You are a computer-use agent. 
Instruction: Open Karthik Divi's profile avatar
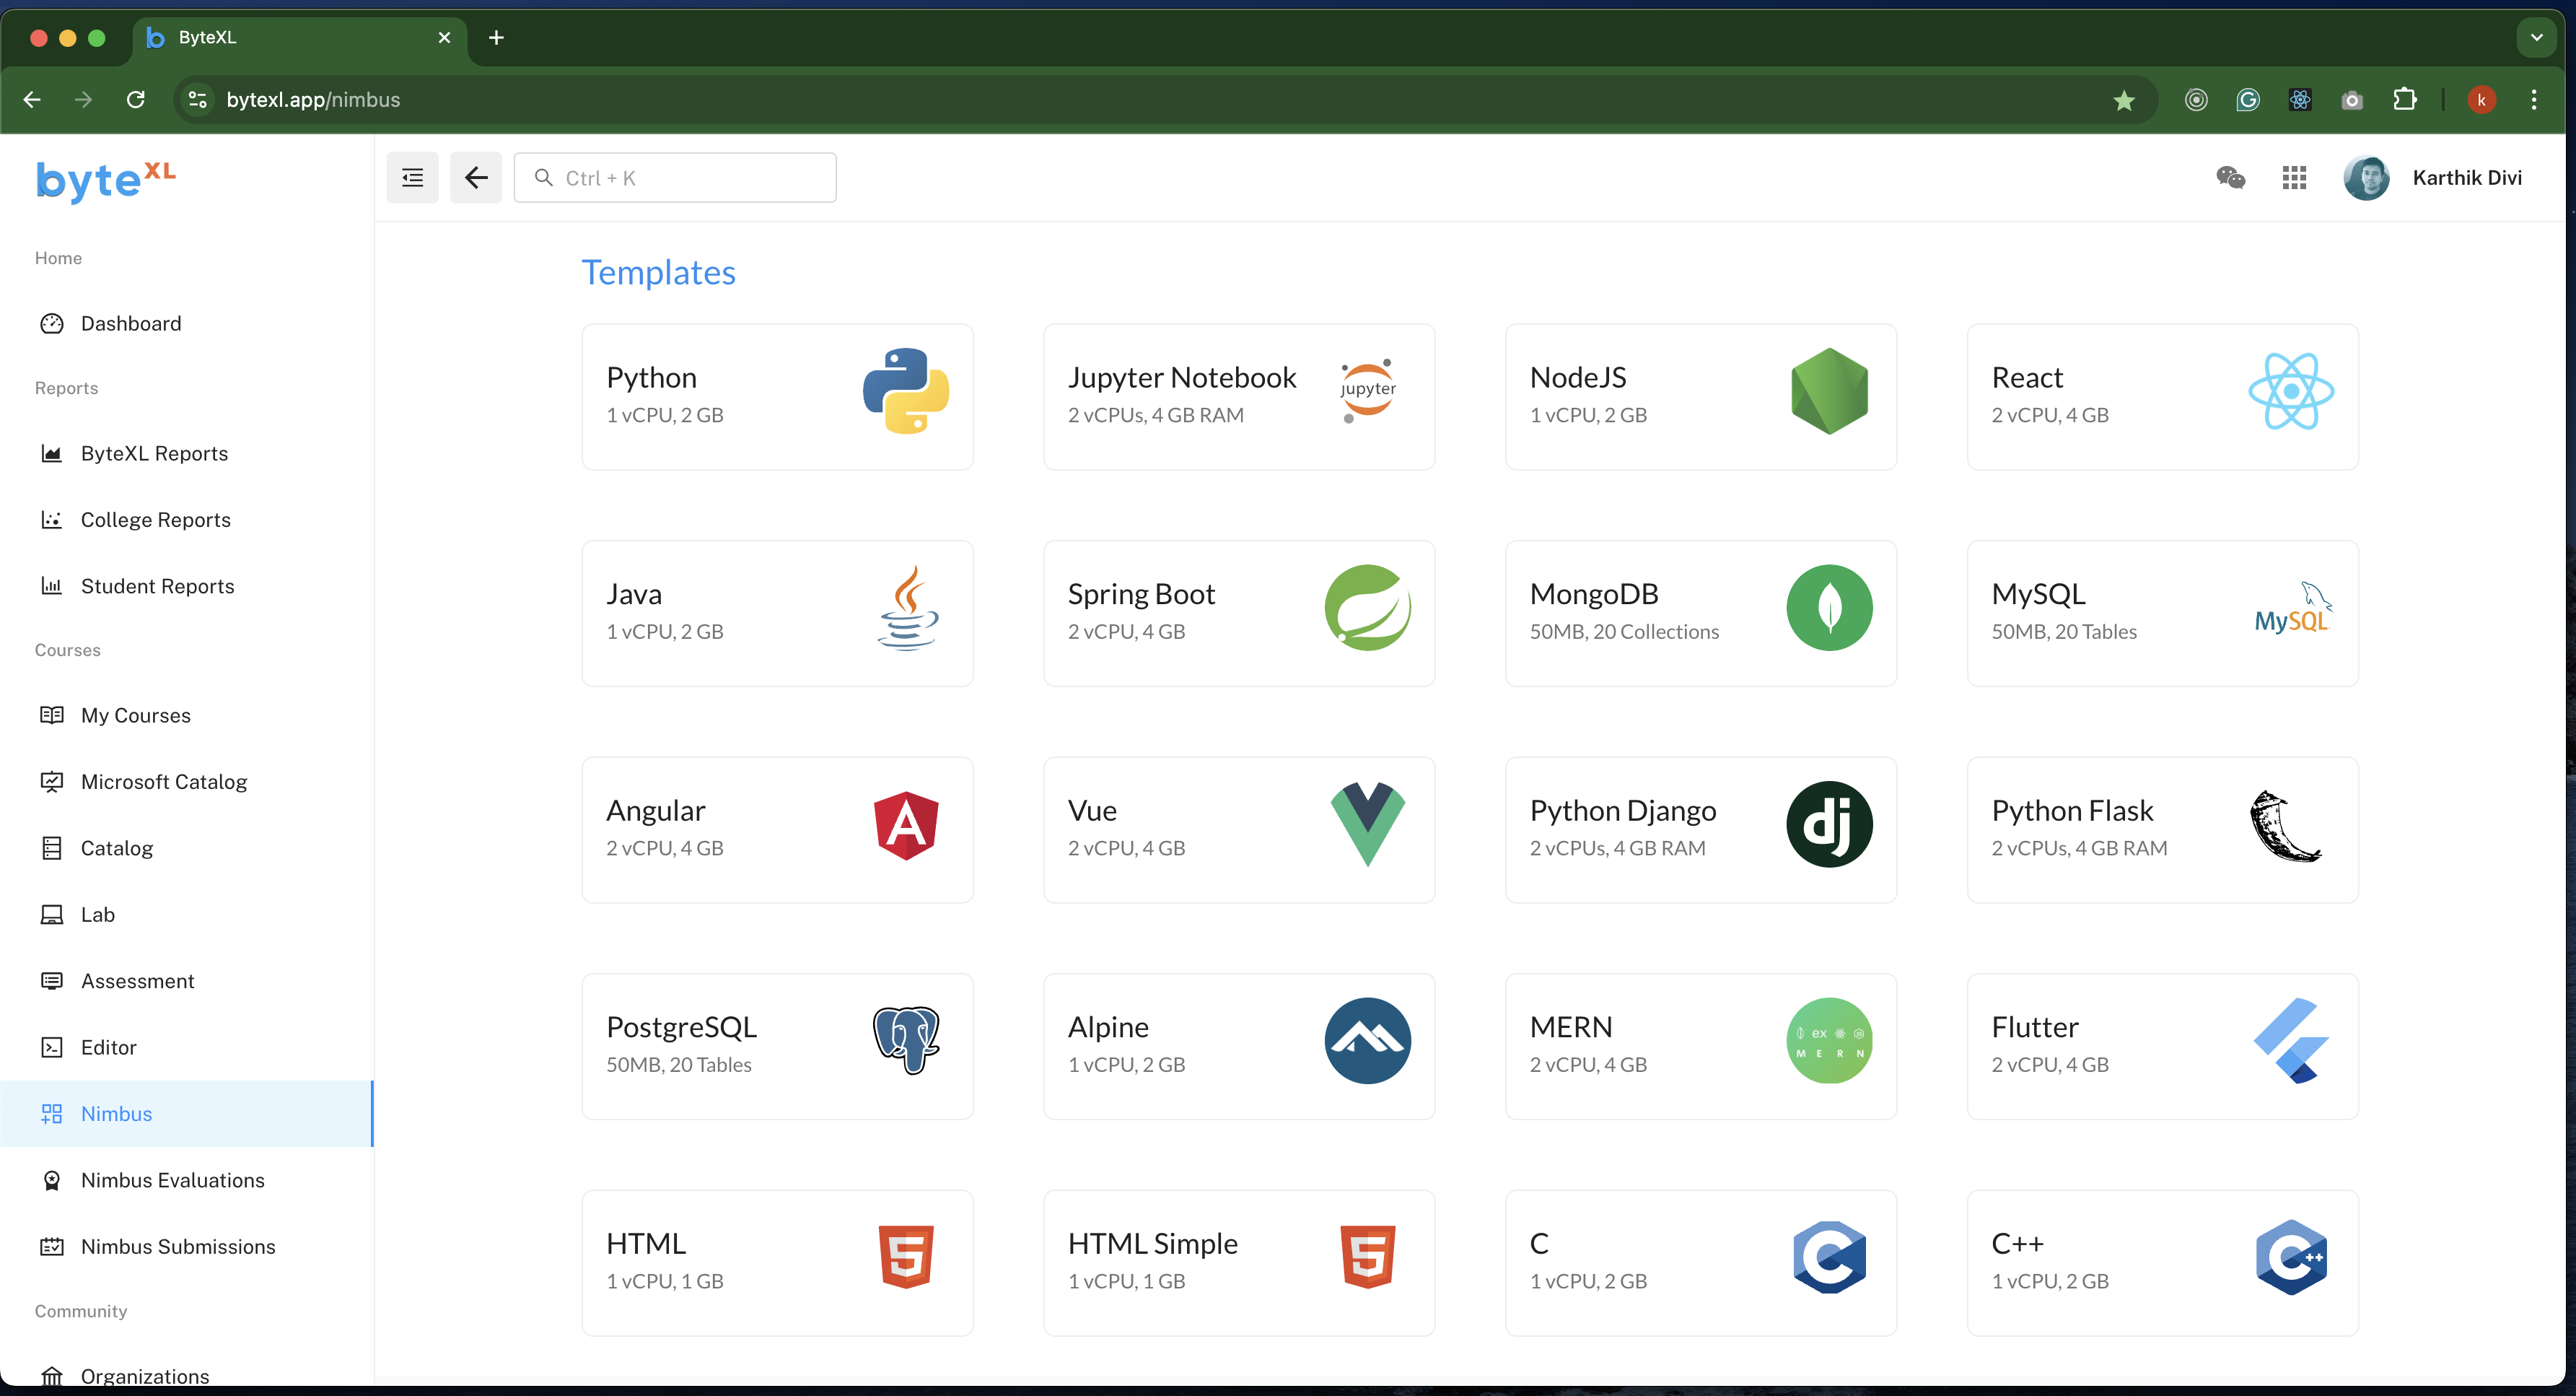point(2367,177)
